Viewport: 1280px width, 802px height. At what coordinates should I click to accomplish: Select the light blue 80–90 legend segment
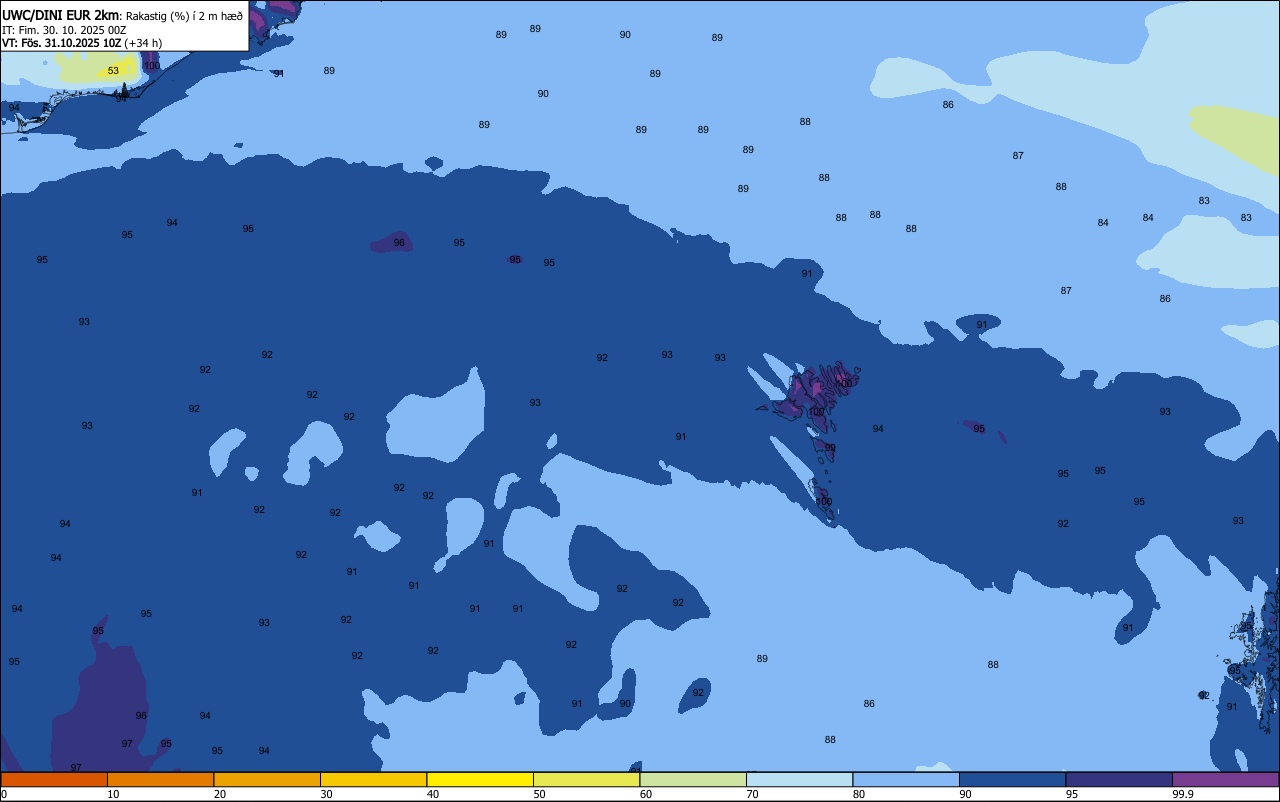(x=906, y=779)
